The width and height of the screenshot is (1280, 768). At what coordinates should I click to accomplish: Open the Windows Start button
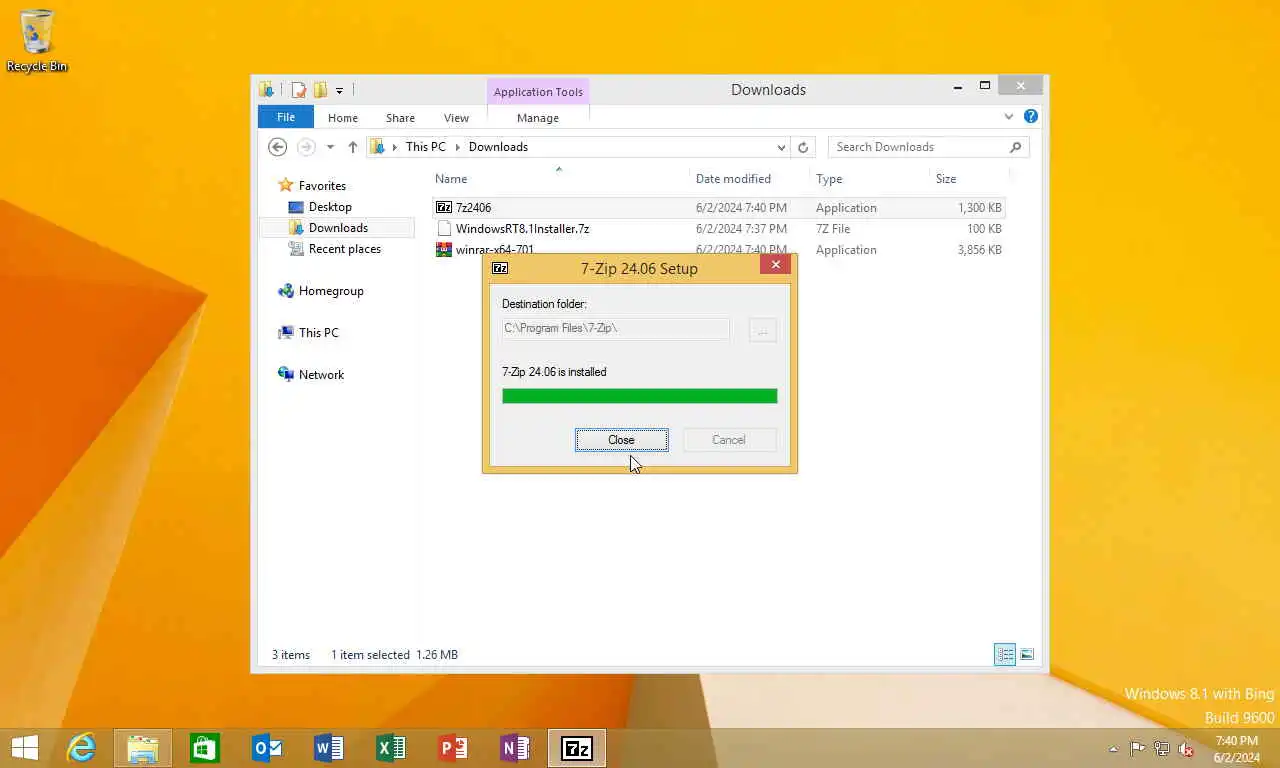tap(24, 748)
